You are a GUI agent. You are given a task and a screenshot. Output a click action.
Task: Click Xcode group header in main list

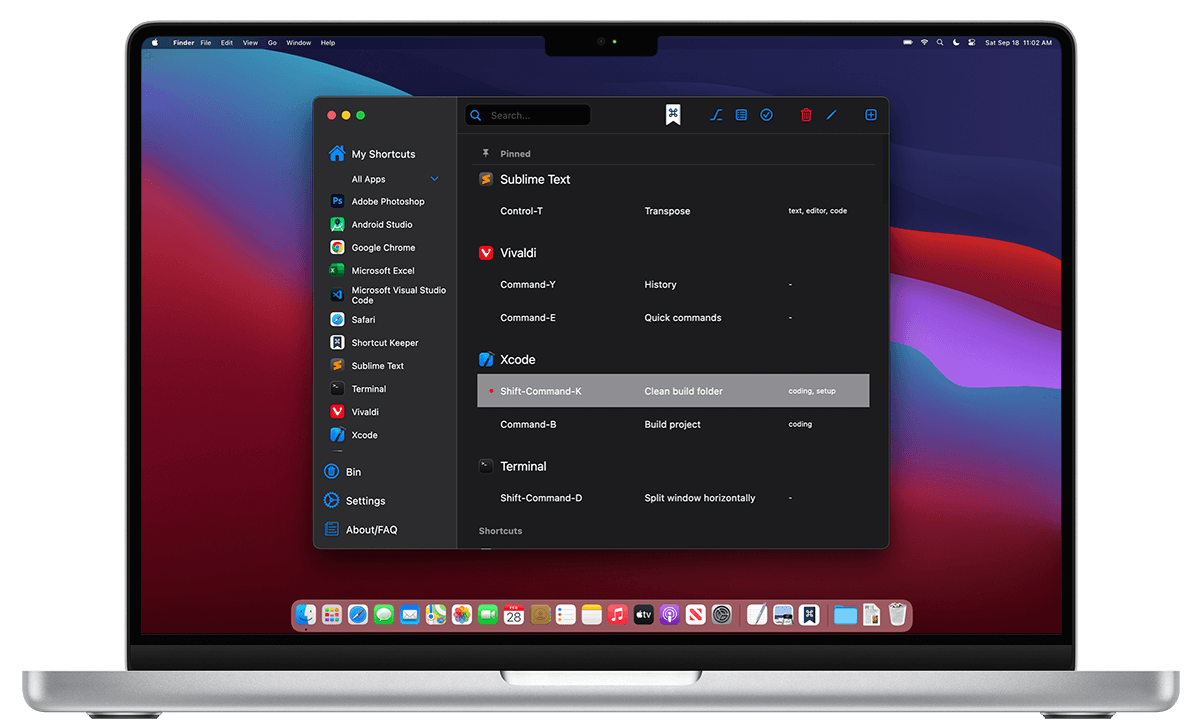coord(507,359)
